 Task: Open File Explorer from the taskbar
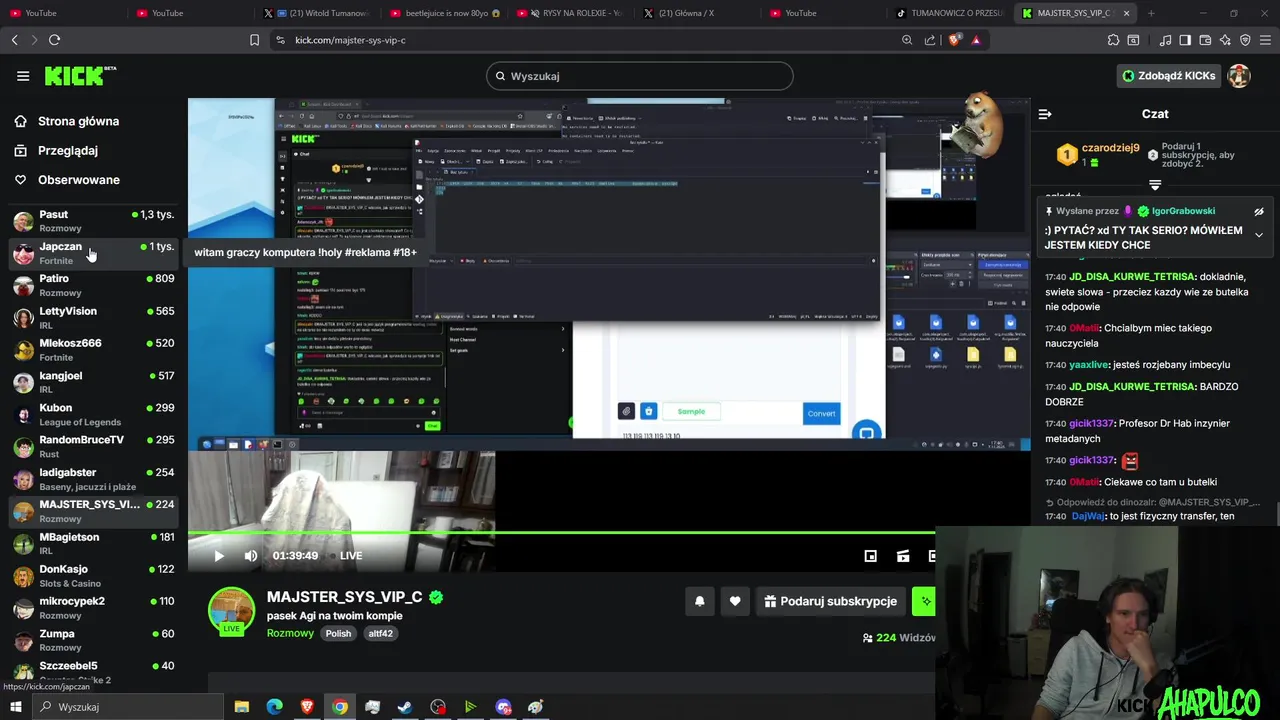(x=242, y=707)
